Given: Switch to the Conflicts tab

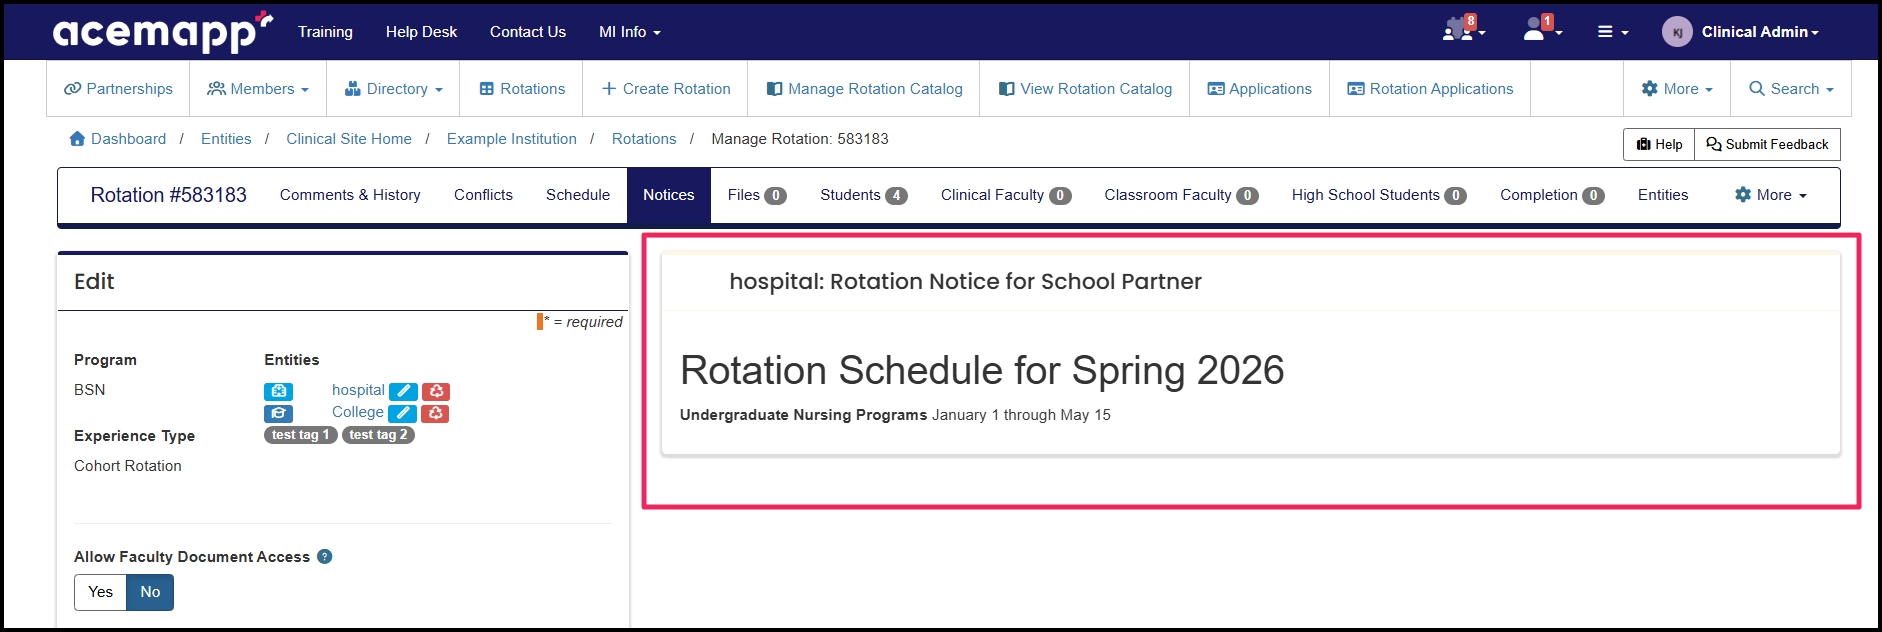Looking at the screenshot, I should coord(483,195).
